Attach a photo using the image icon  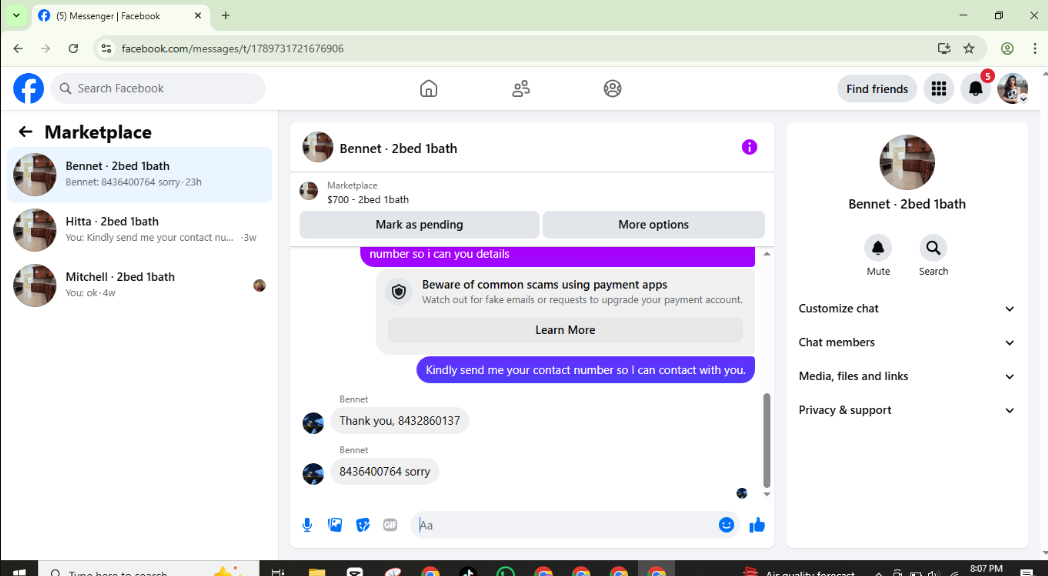click(x=335, y=525)
